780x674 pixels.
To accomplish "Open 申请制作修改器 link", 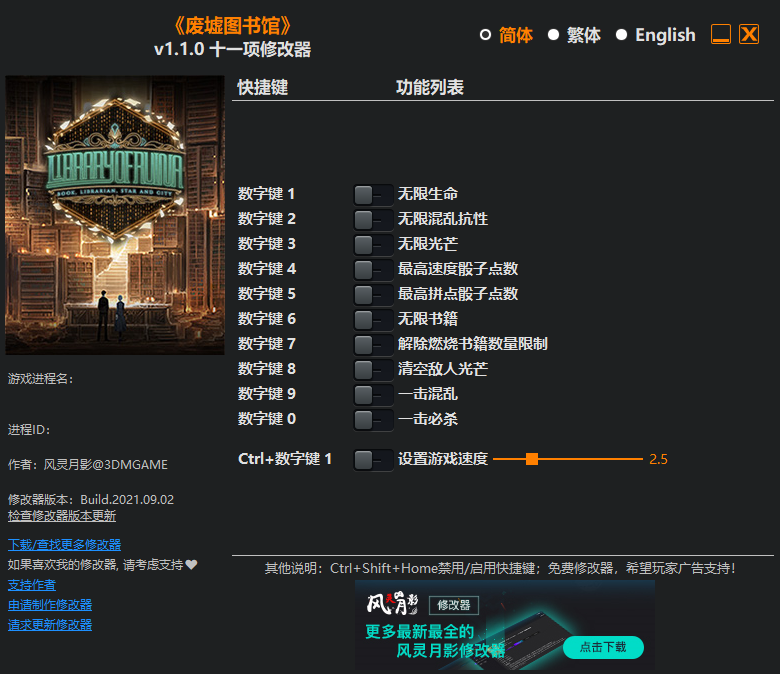I will 50,605.
